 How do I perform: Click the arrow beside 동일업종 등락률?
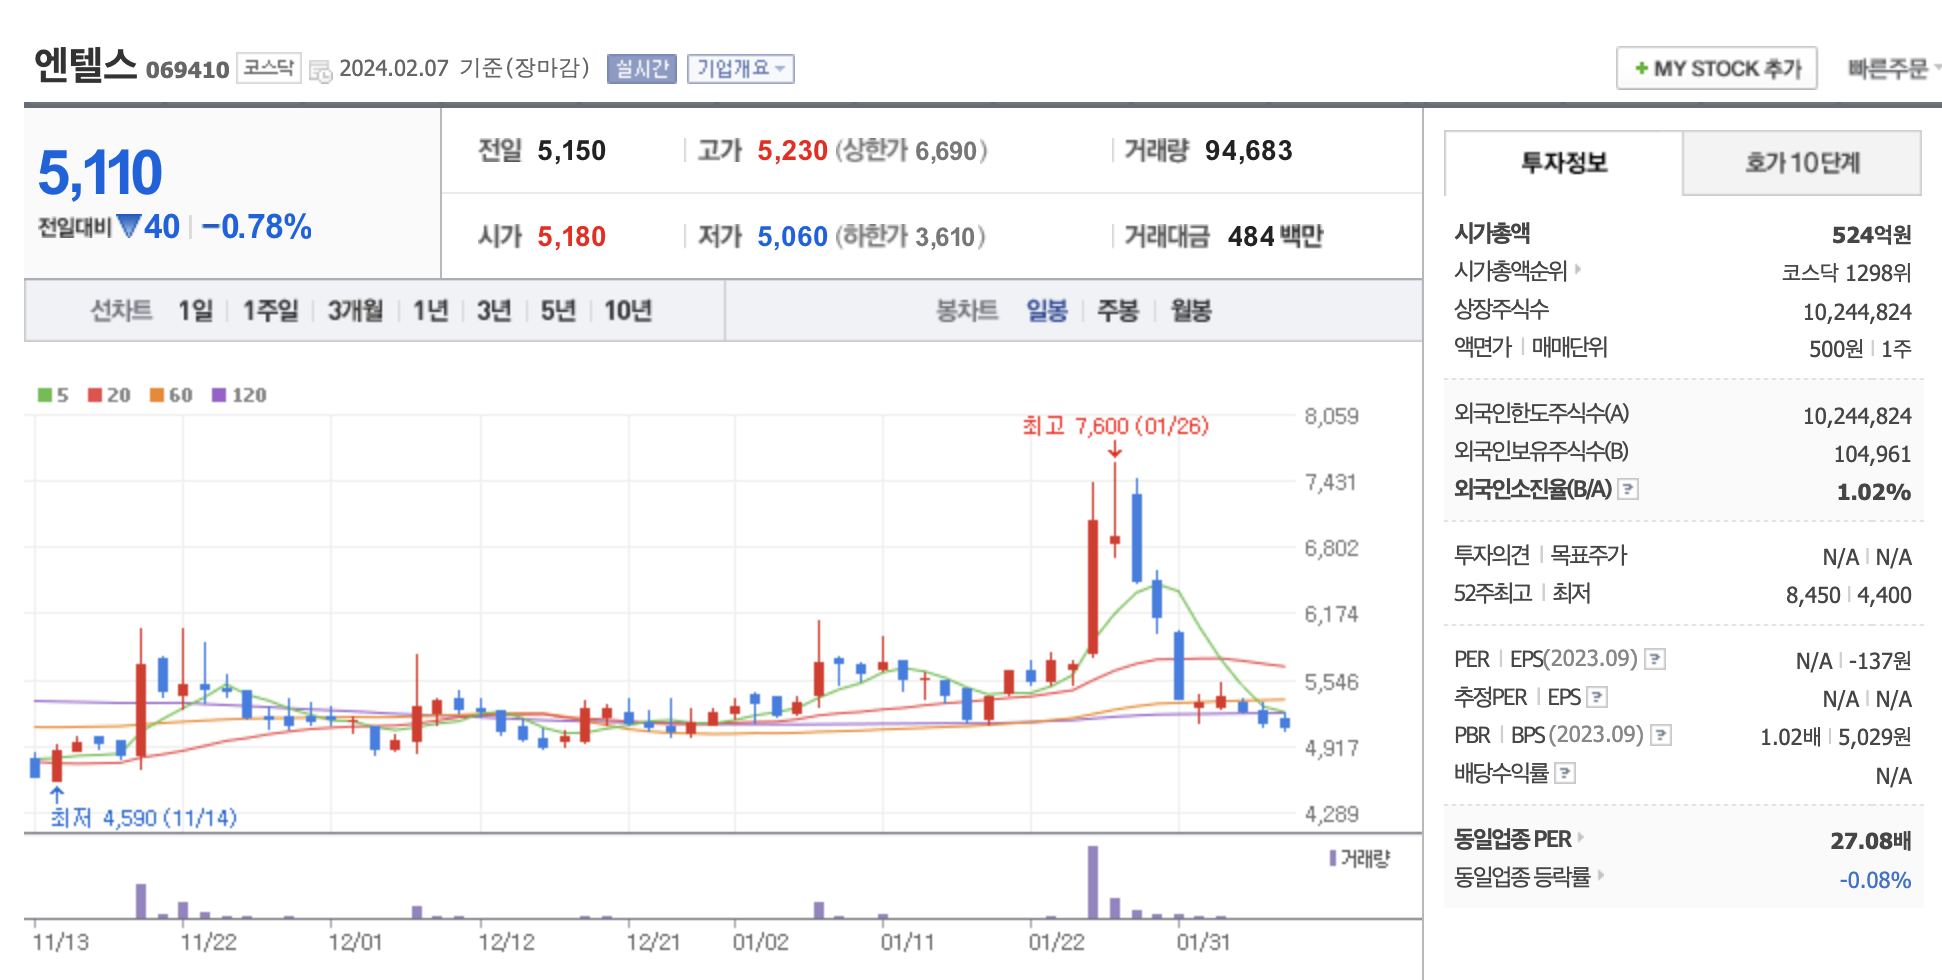tap(1600, 875)
